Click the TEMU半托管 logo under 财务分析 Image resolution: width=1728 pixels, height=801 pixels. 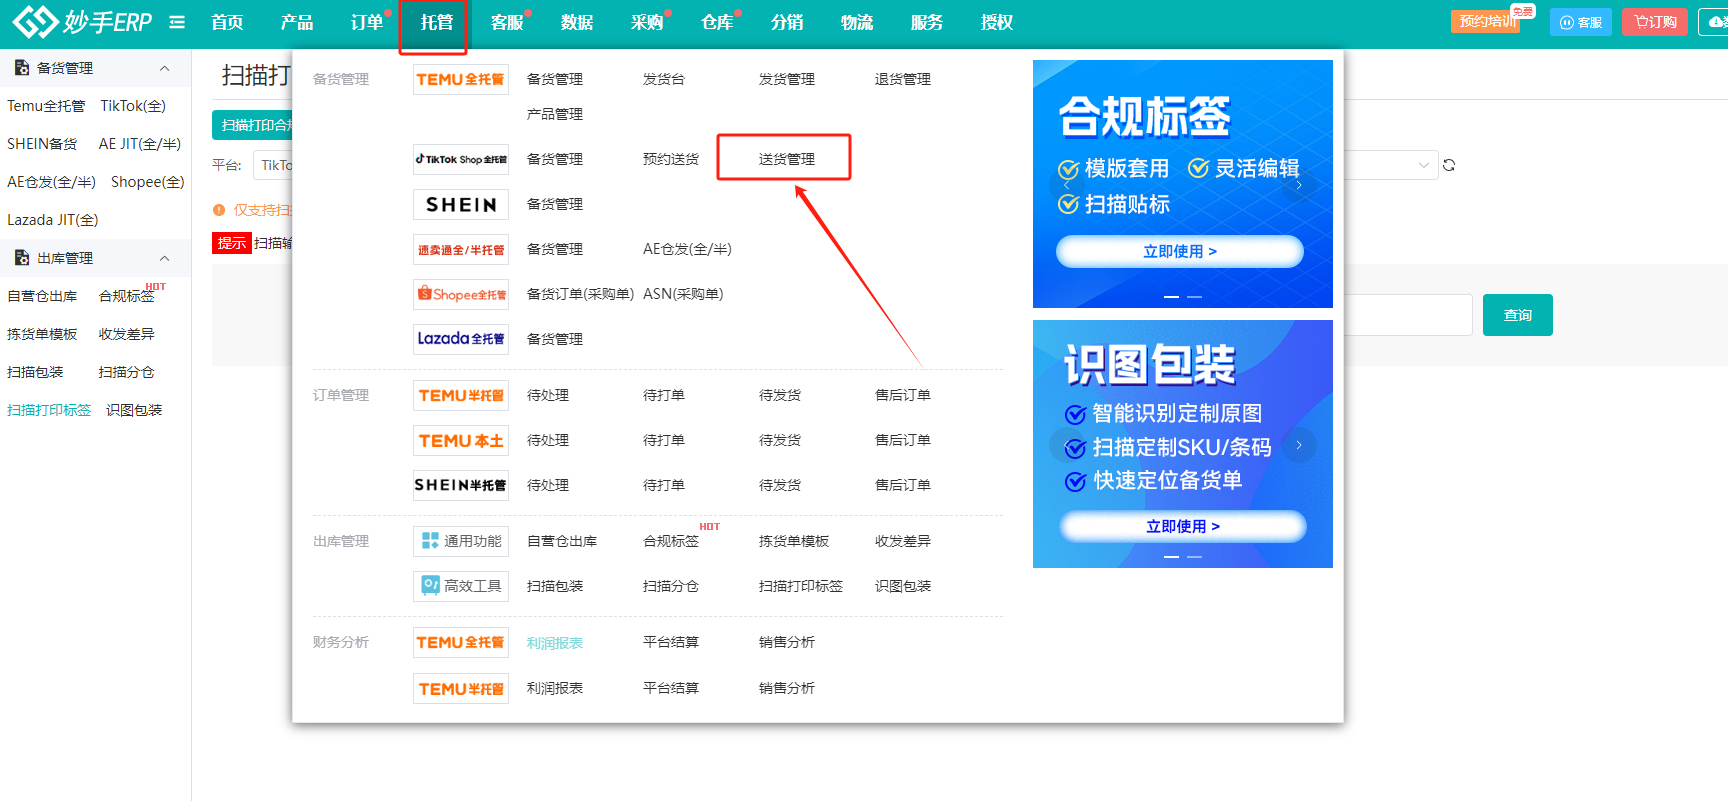pos(461,688)
